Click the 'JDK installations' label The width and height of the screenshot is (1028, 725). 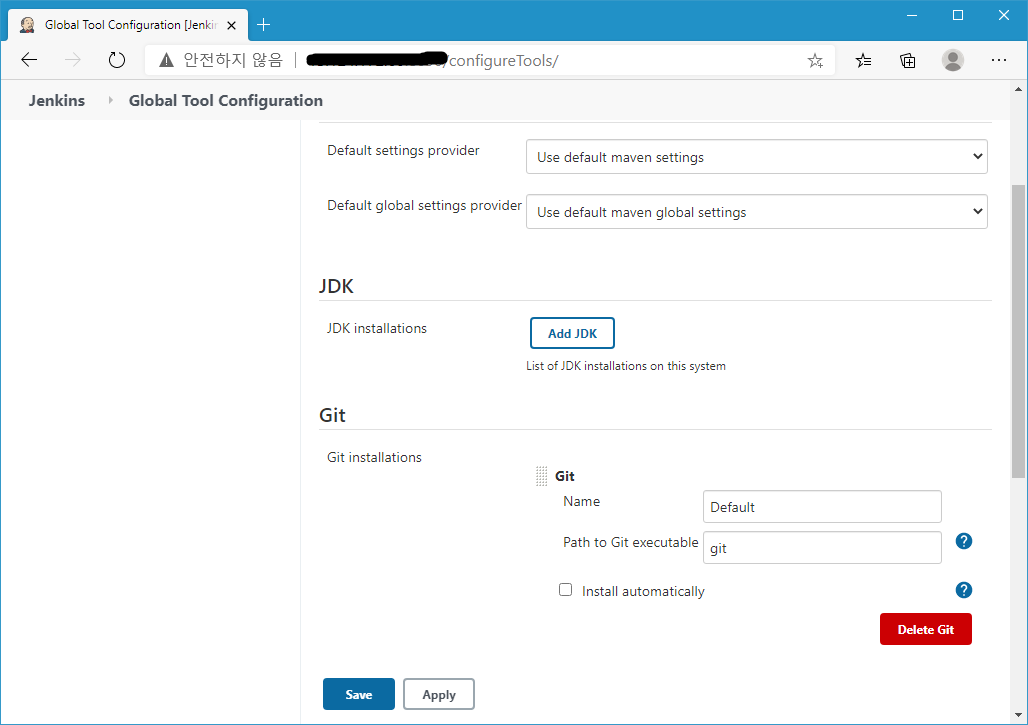pos(377,328)
